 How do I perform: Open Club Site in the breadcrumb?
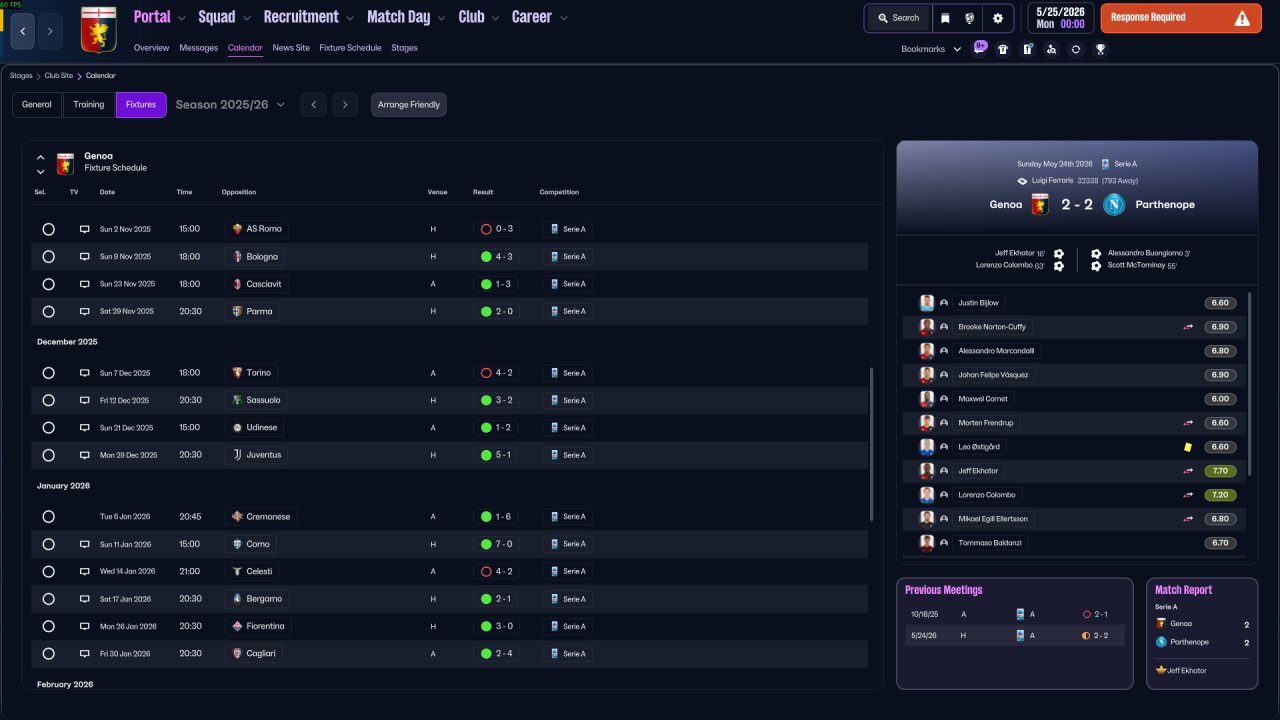58,76
